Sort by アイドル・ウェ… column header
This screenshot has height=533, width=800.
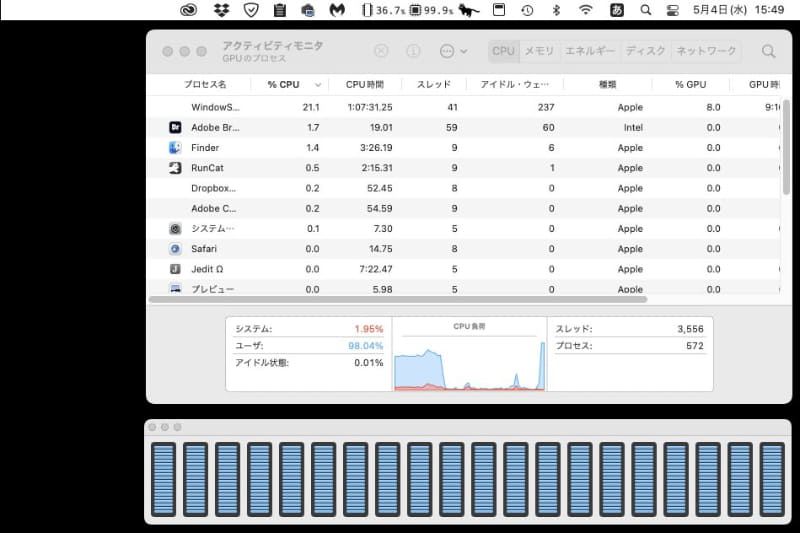point(514,85)
